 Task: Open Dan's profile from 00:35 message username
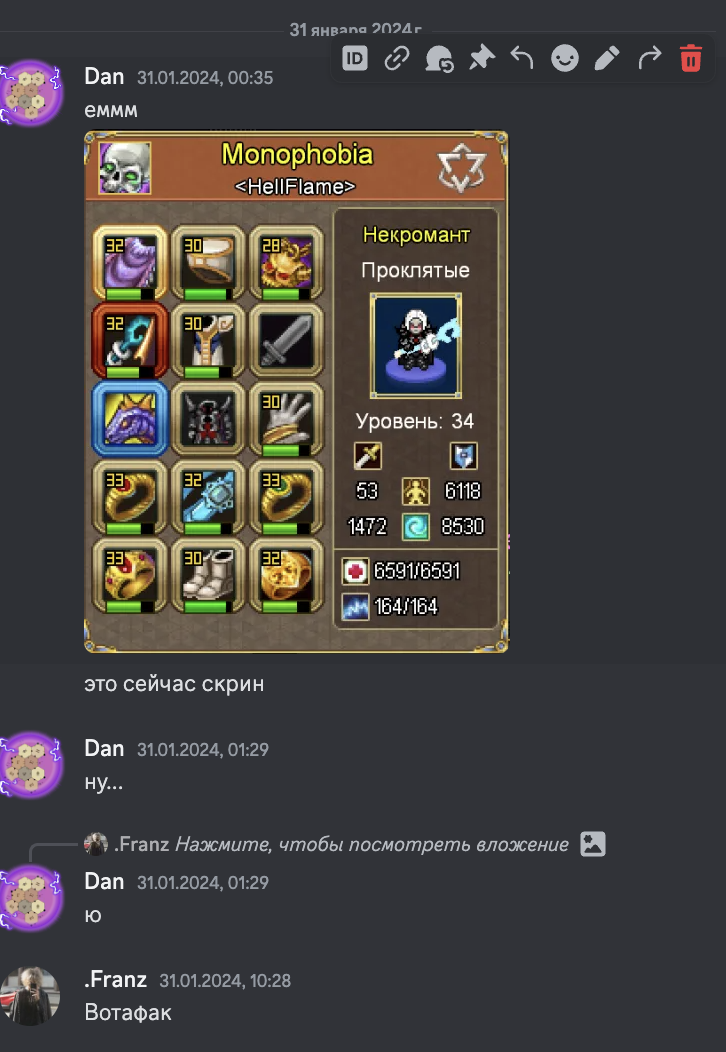104,76
